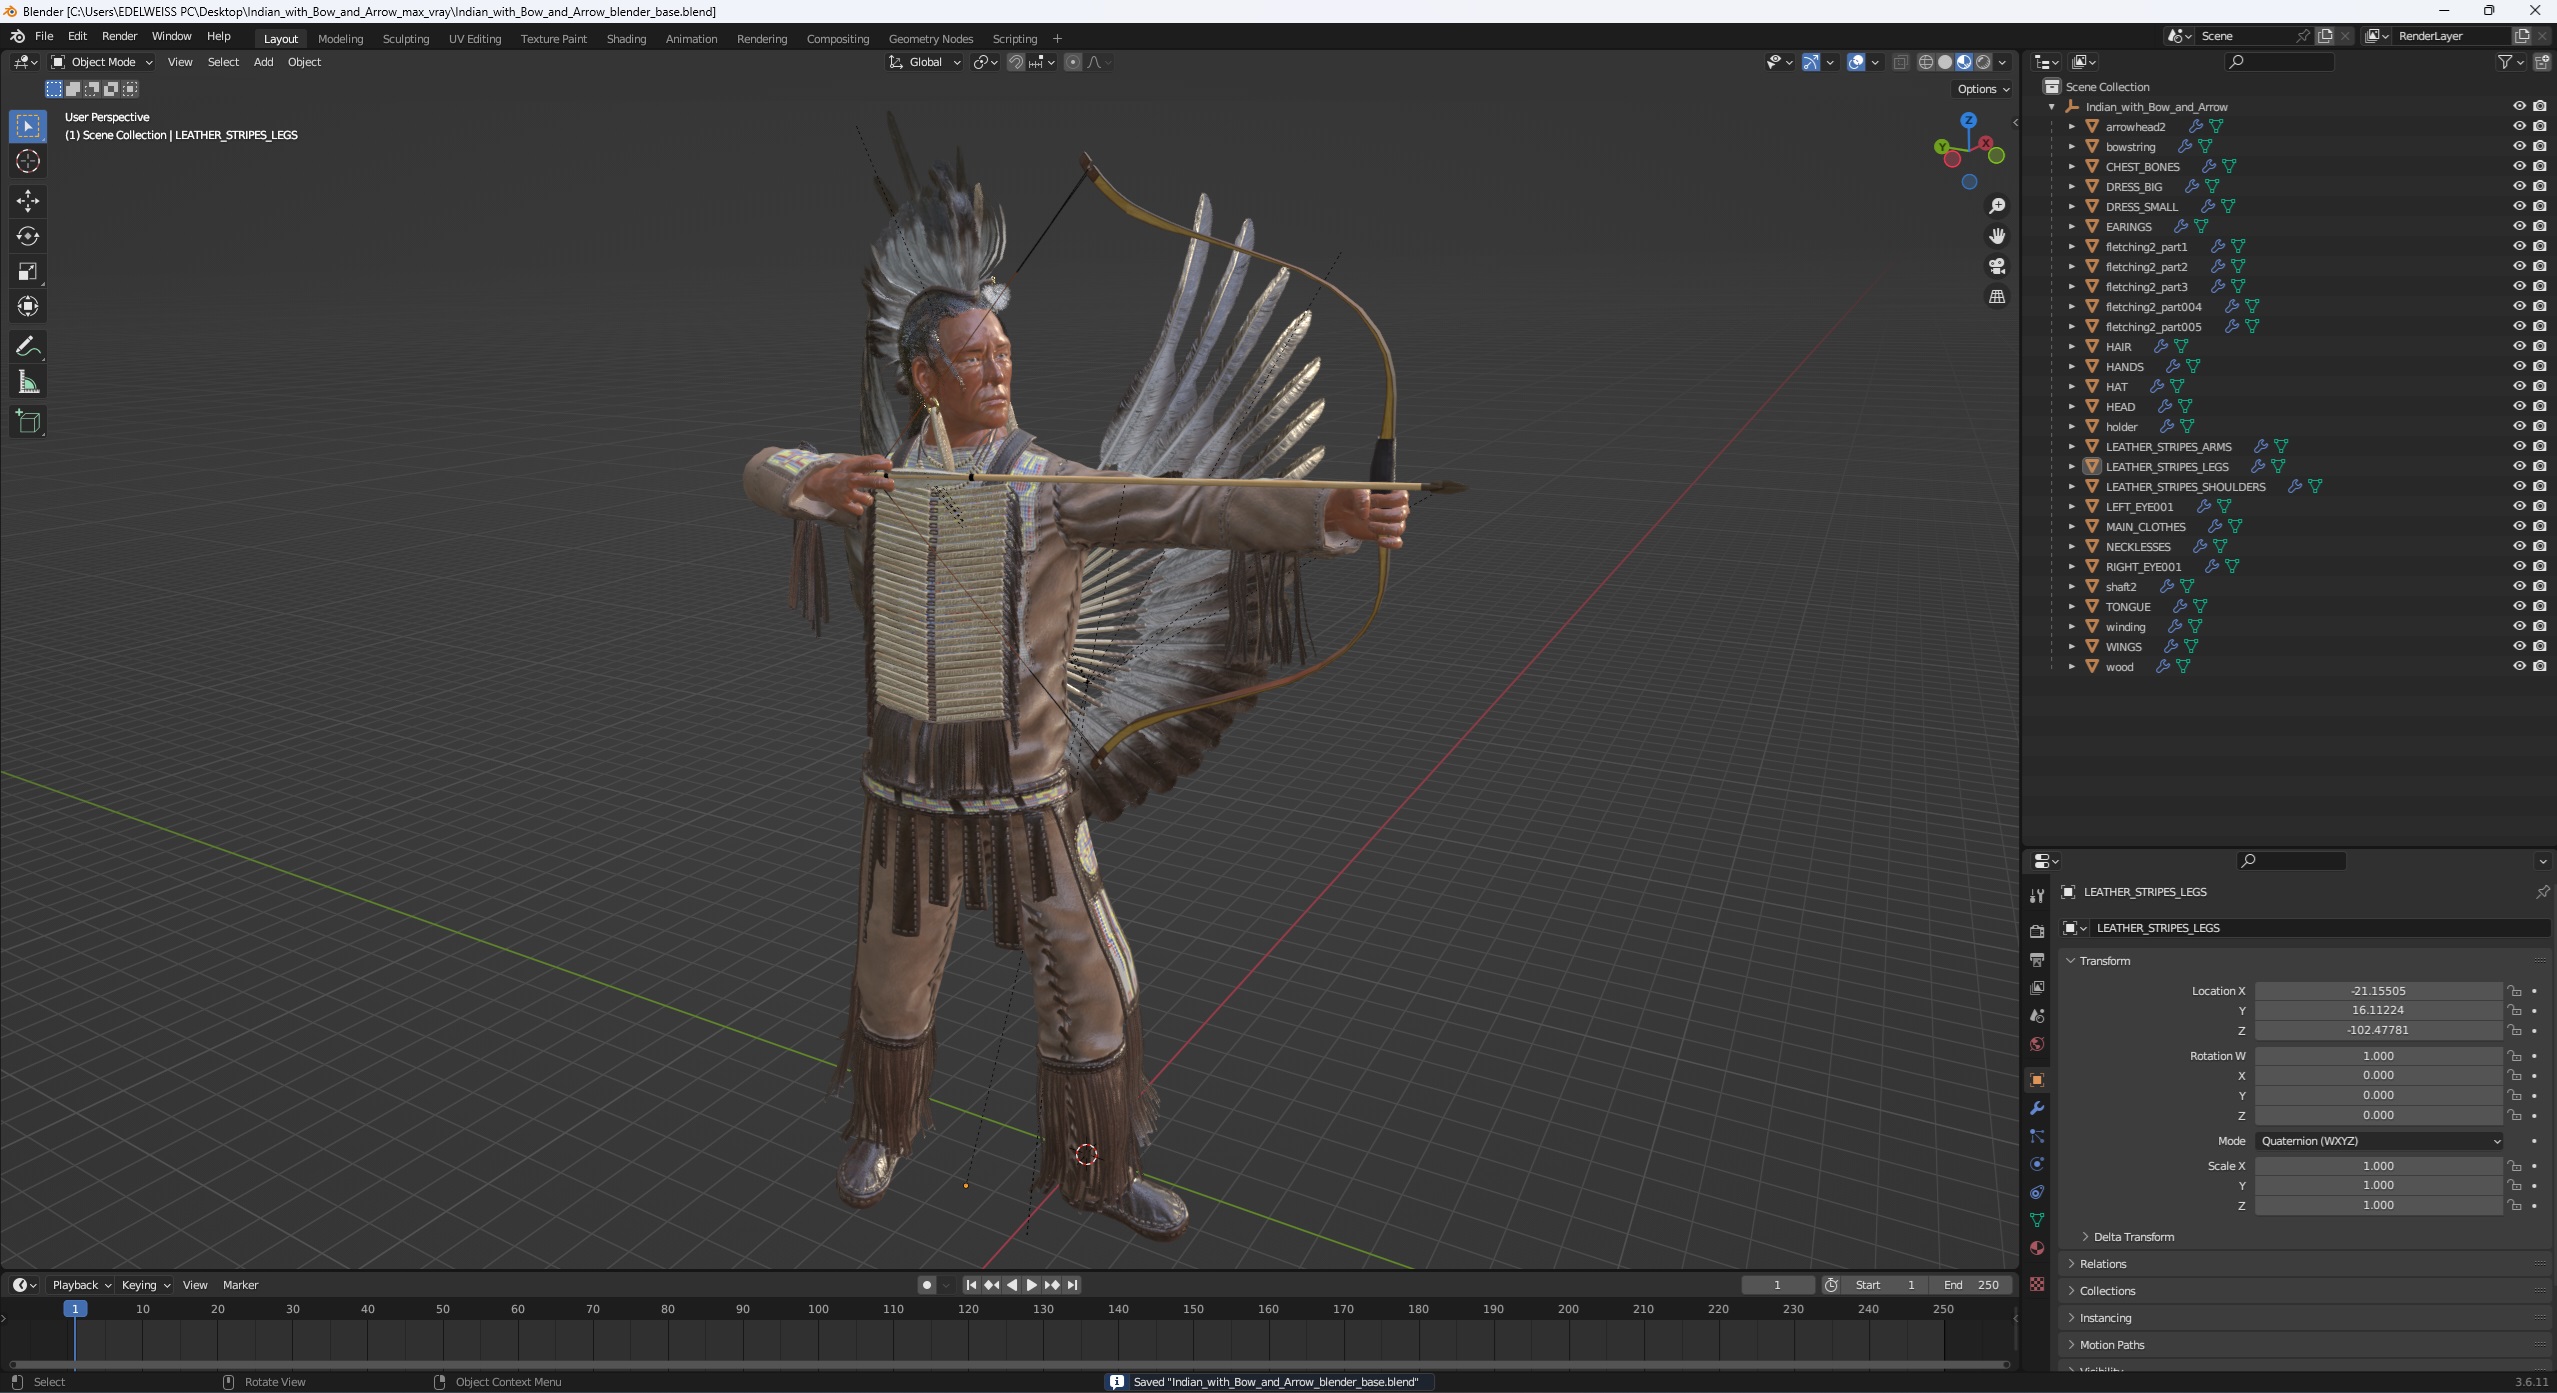Disable rendering for the WINGS object

2540,646
